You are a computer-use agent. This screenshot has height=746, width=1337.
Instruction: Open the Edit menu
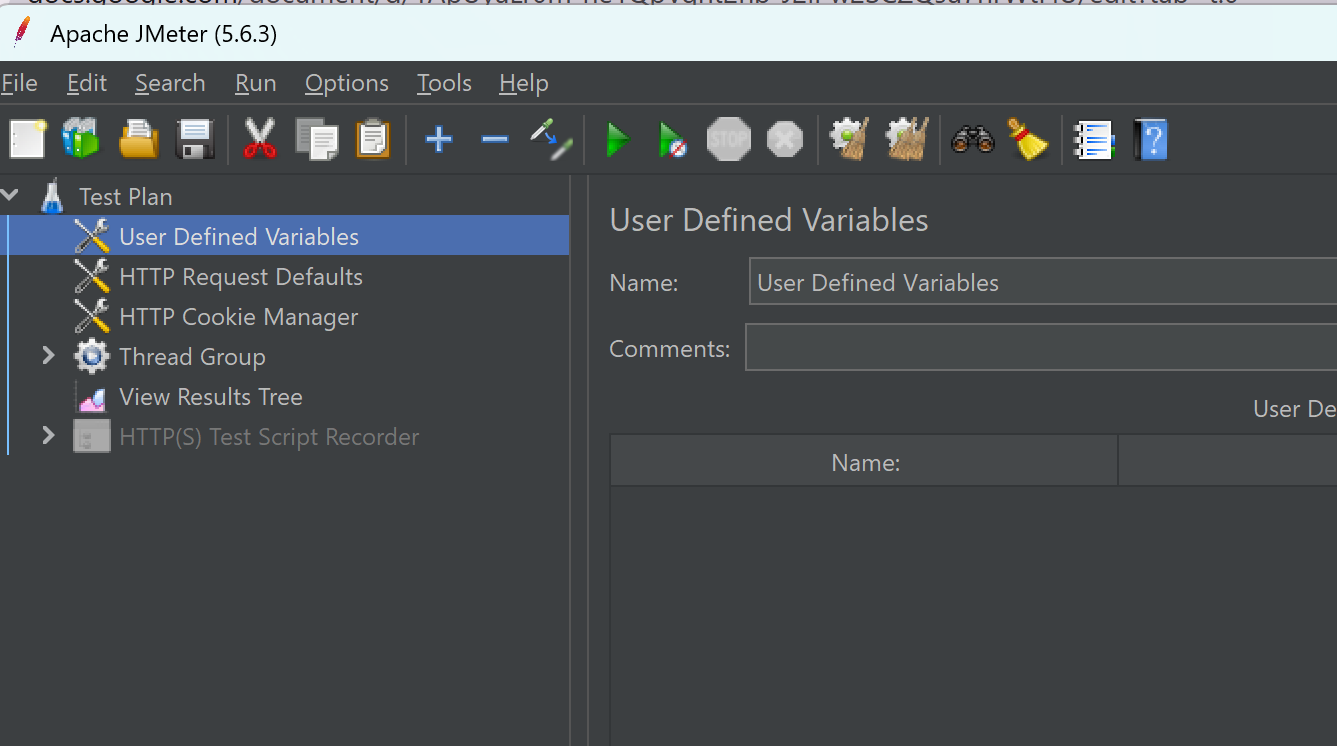(x=87, y=83)
